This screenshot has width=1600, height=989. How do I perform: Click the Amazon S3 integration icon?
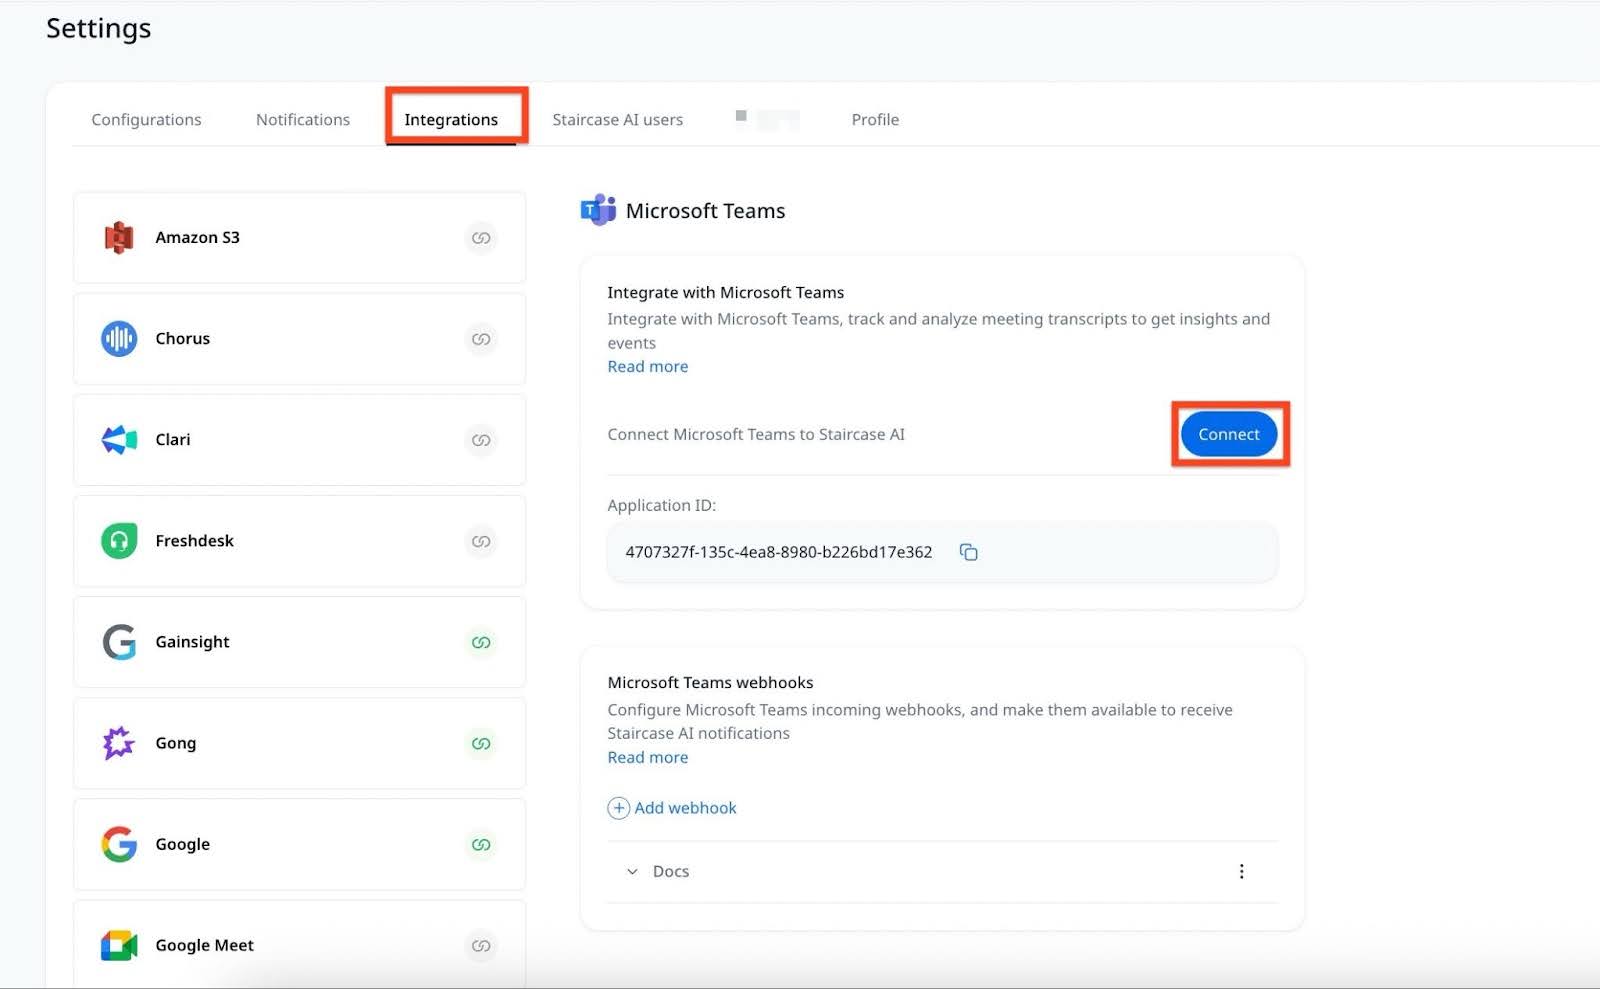click(x=118, y=237)
